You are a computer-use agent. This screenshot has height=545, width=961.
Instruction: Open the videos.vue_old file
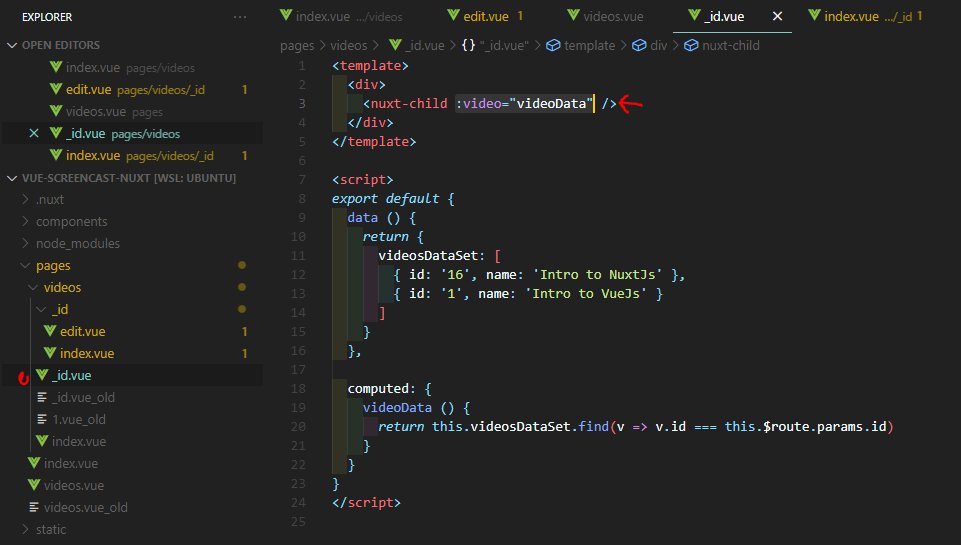coord(132,508)
